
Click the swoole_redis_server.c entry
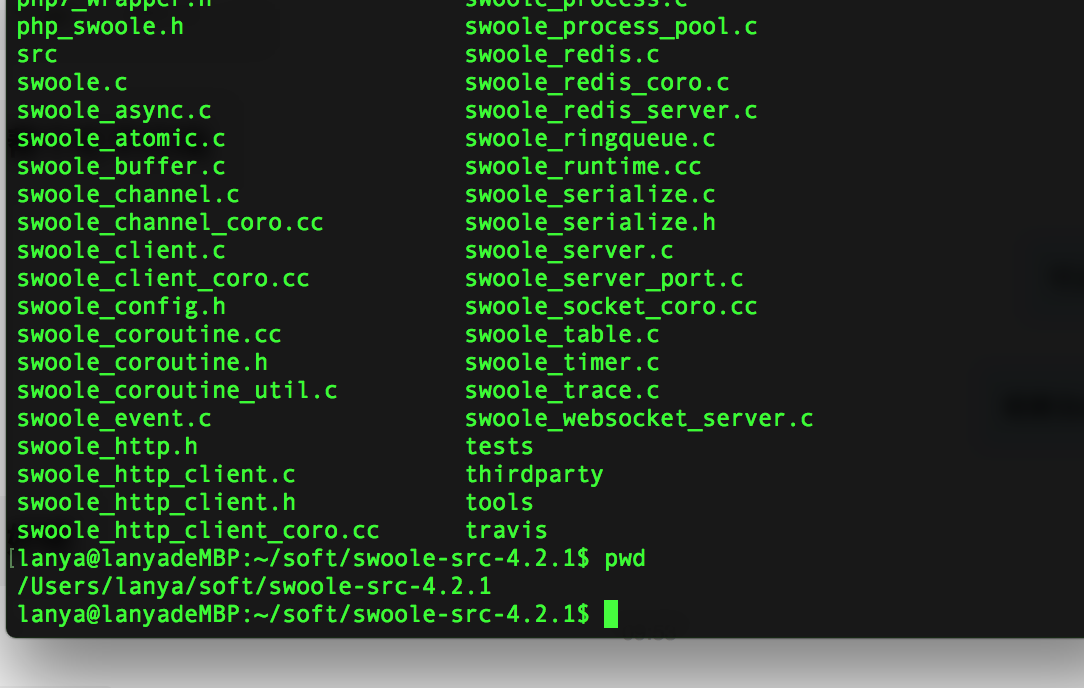pos(611,111)
